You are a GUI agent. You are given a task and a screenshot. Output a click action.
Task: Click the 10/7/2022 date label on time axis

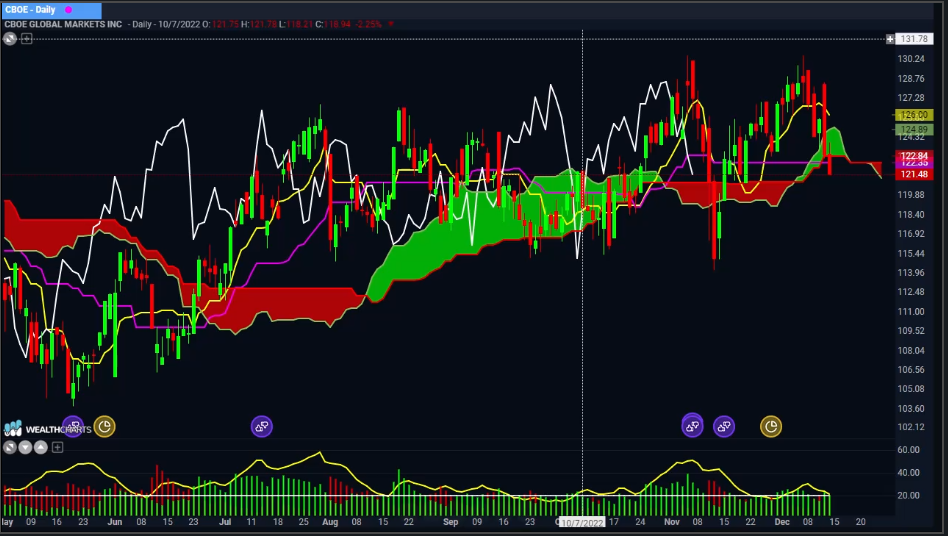point(582,522)
